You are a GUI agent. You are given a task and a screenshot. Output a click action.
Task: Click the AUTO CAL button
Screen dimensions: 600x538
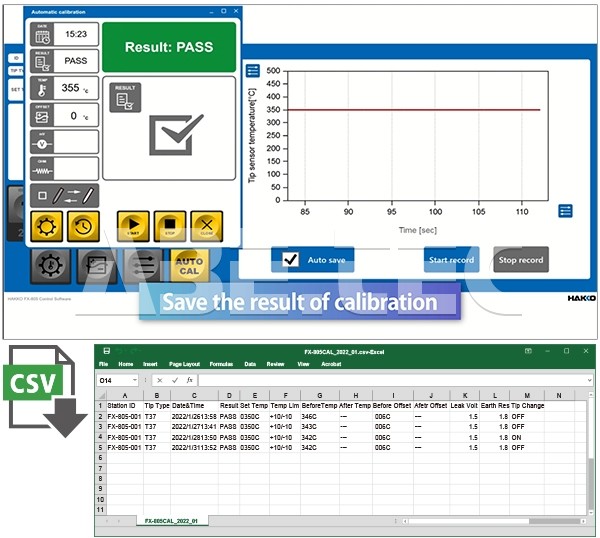point(189,266)
